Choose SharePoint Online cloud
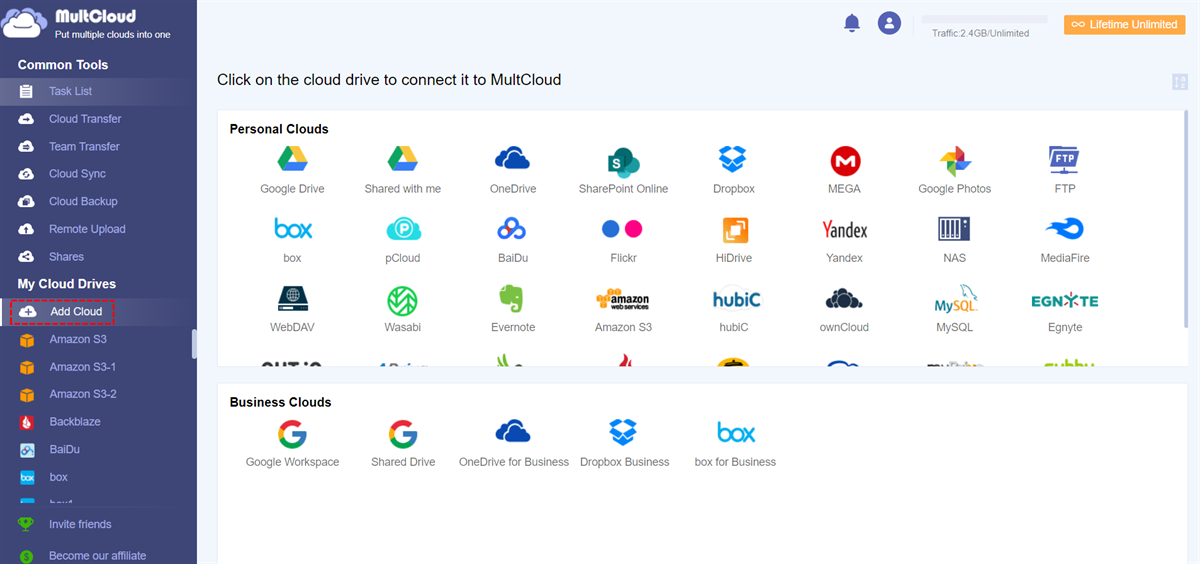Image resolution: width=1200 pixels, height=564 pixels. coord(623,169)
